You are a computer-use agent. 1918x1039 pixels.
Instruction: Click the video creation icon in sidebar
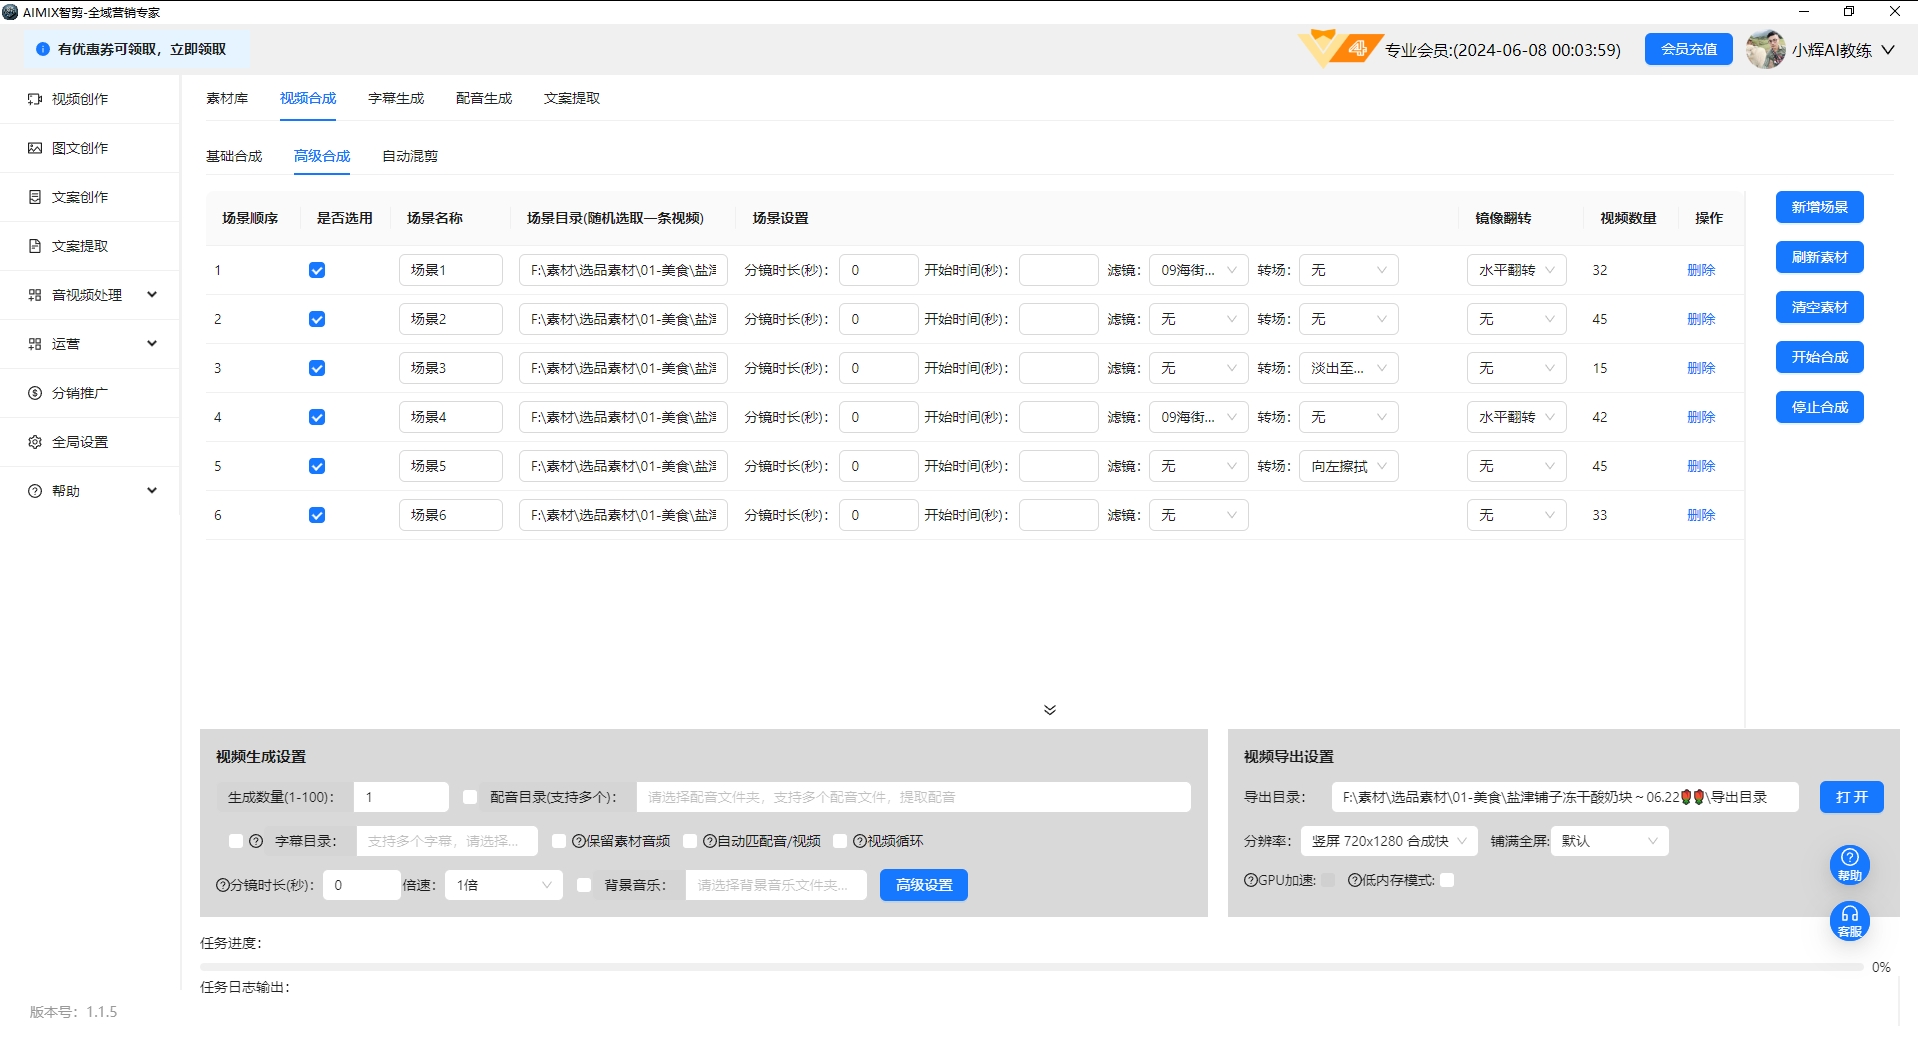(35, 99)
